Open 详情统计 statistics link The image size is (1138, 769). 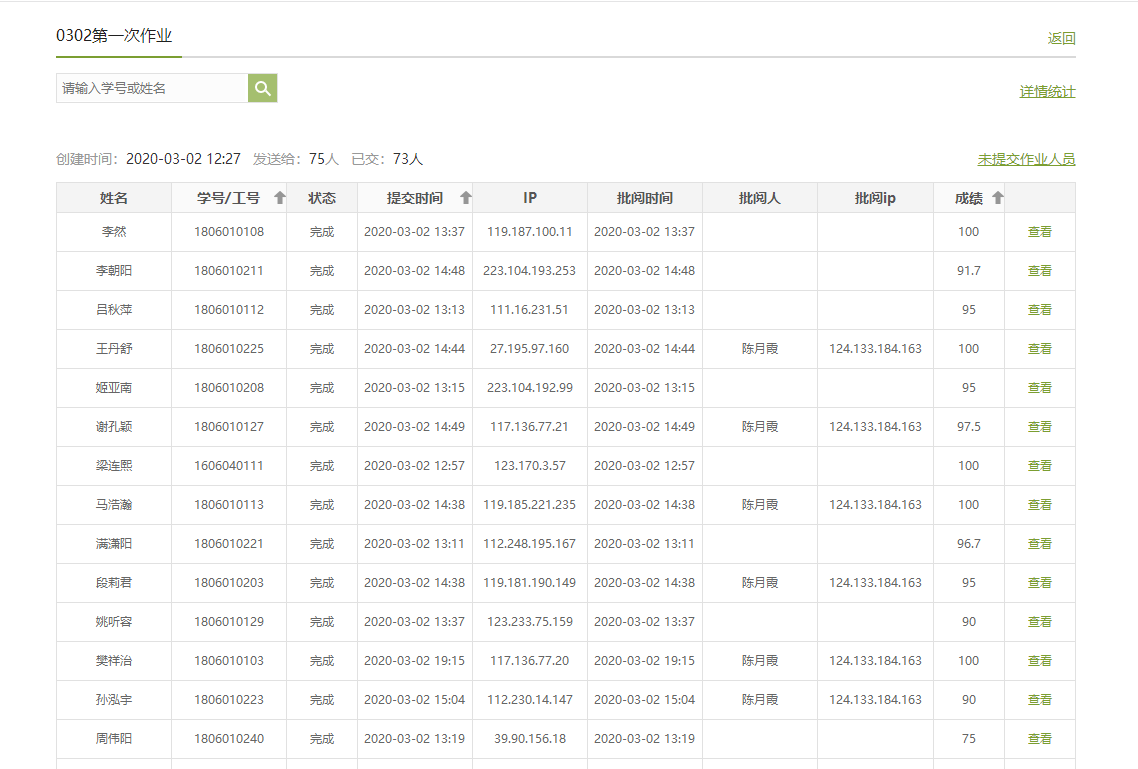[1047, 92]
